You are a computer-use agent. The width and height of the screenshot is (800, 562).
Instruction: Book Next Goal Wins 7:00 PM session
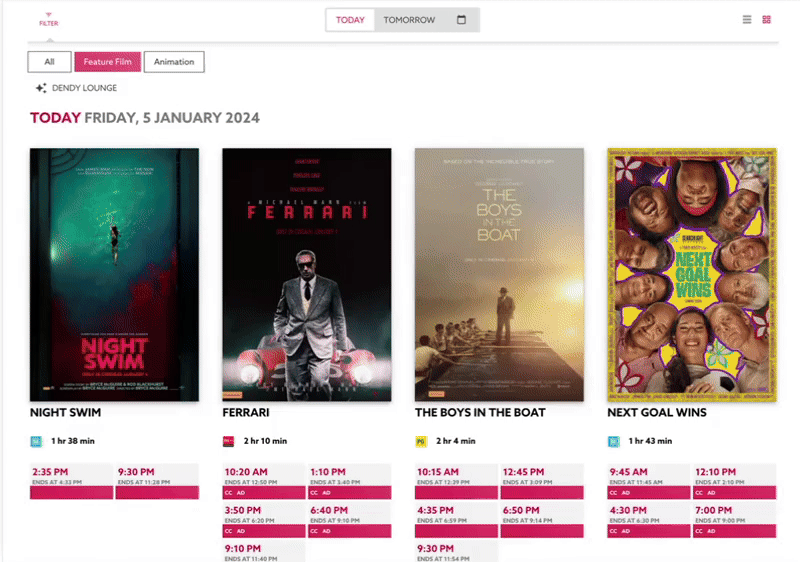pyautogui.click(x=734, y=520)
